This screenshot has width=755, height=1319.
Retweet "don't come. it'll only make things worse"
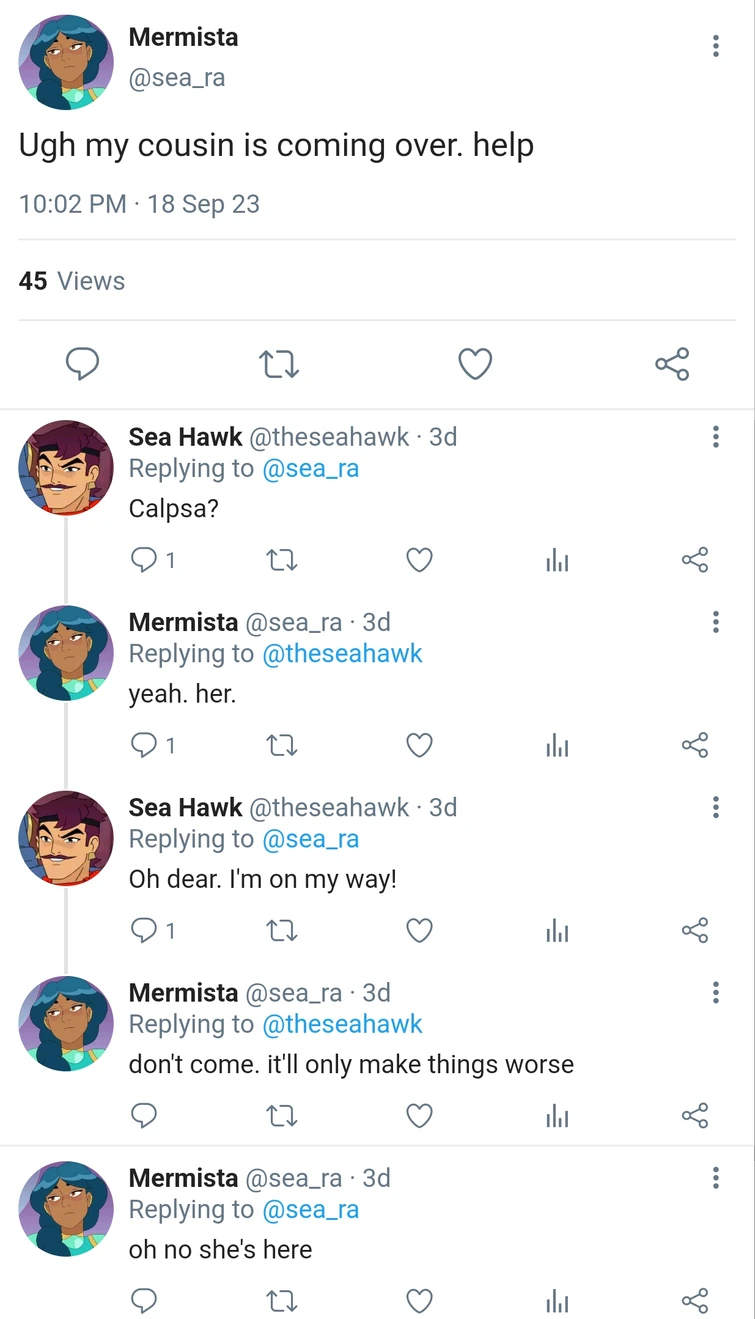pyautogui.click(x=281, y=1115)
